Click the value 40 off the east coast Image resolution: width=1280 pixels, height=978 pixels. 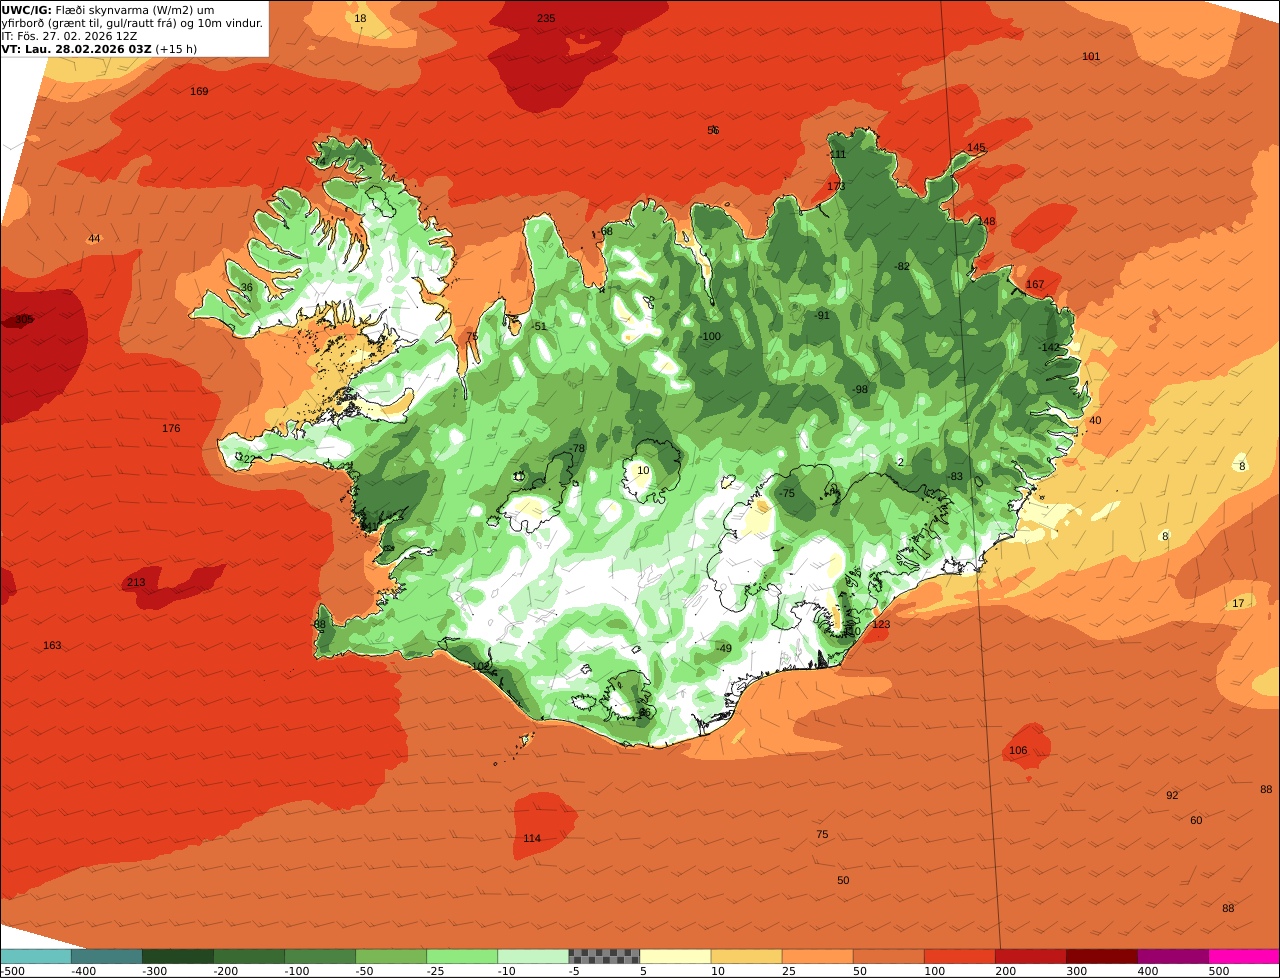[1095, 420]
